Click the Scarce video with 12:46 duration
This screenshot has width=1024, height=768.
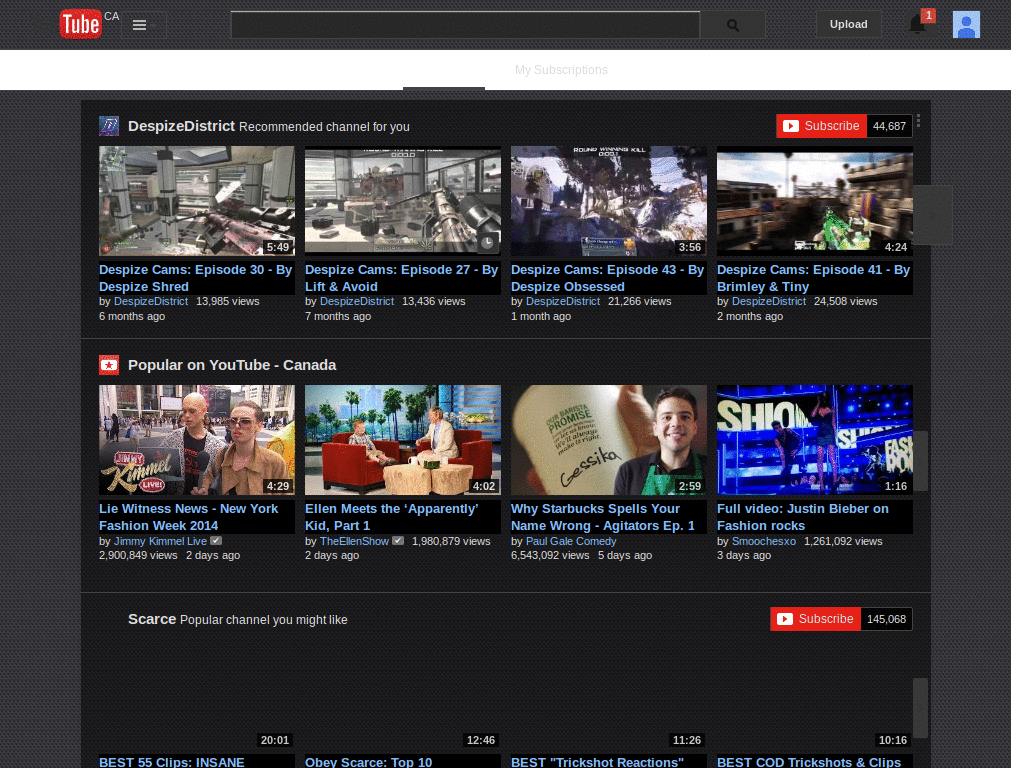pyautogui.click(x=403, y=694)
